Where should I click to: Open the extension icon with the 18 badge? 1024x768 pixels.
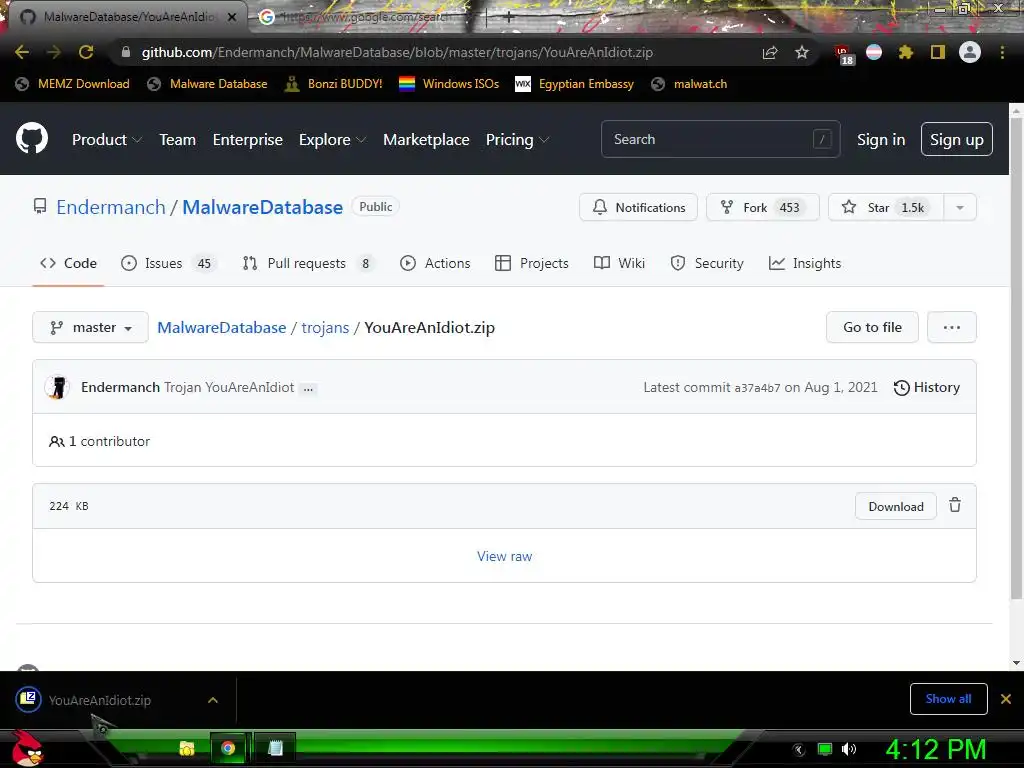point(844,54)
